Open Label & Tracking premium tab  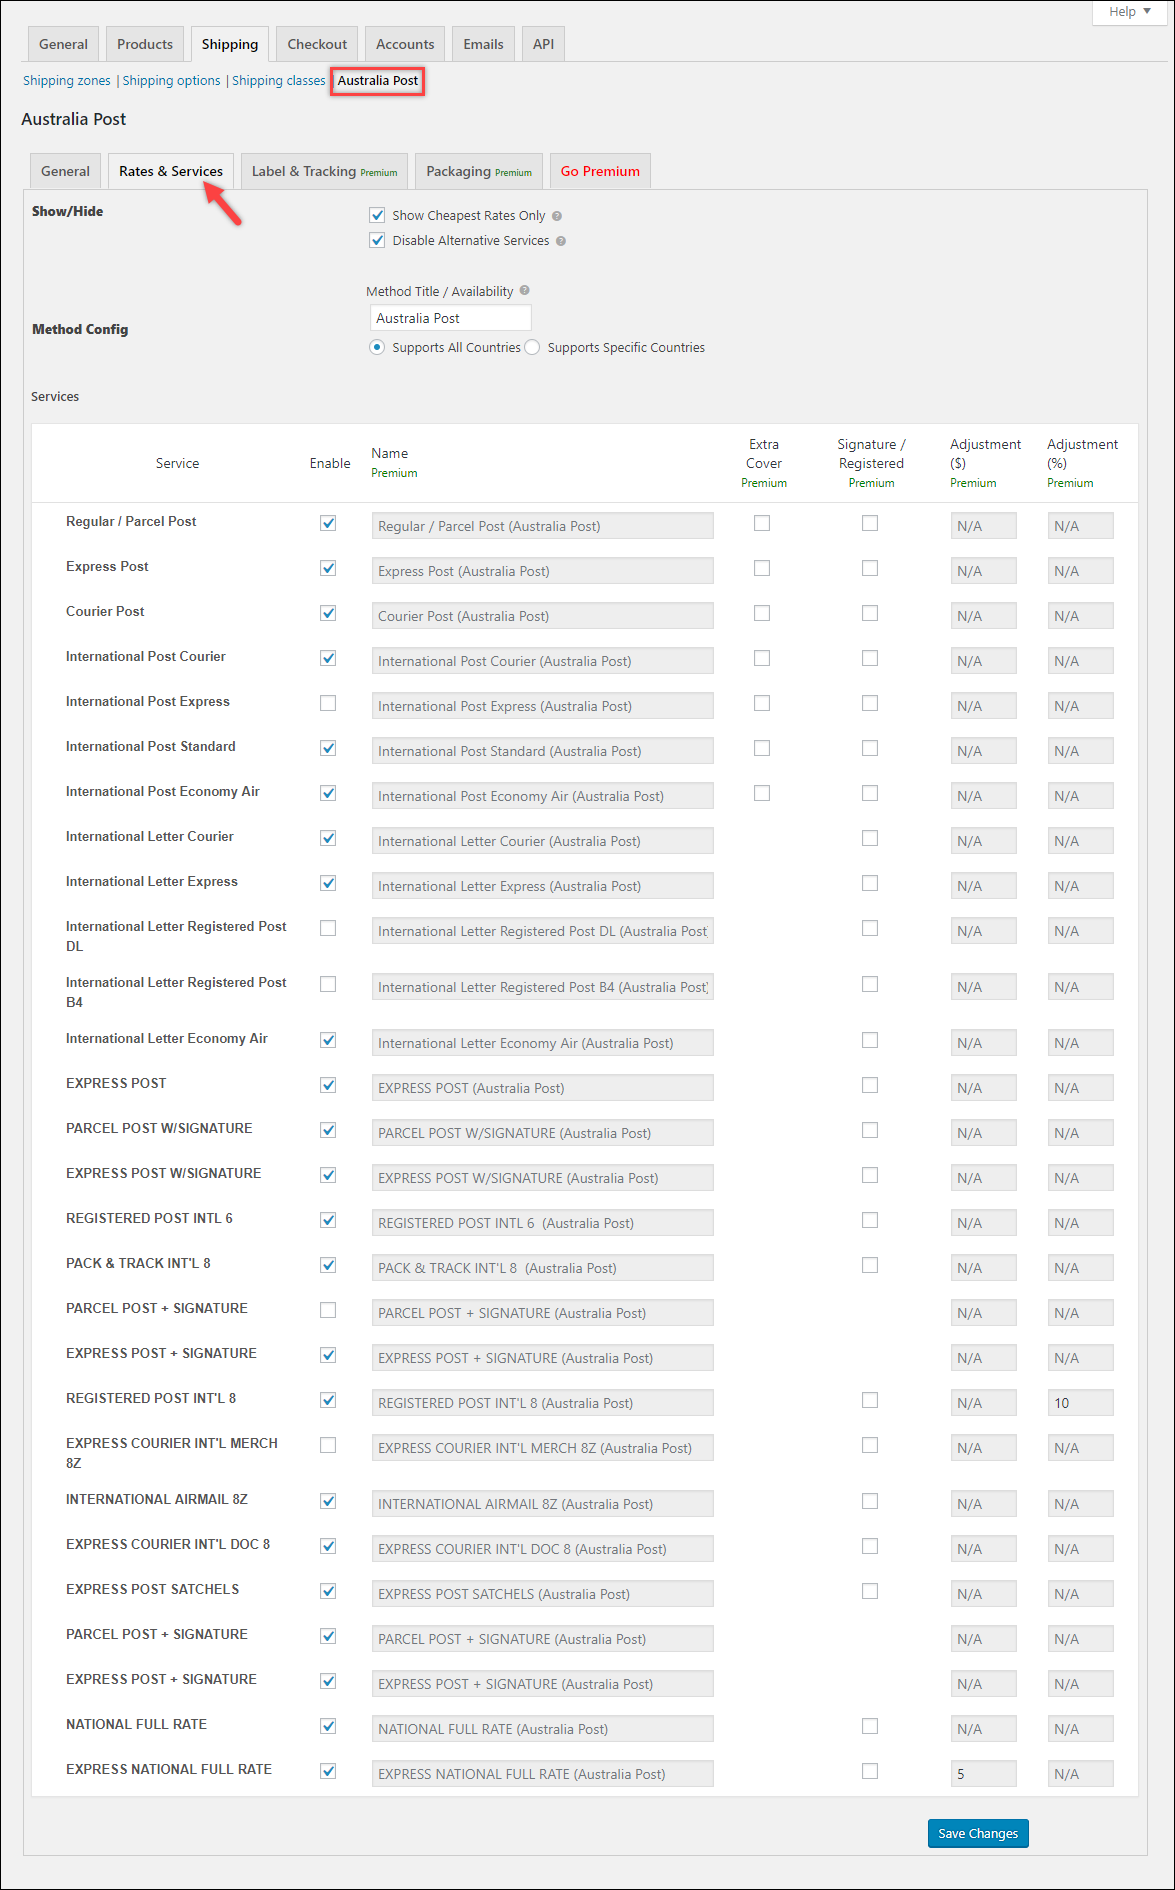(324, 171)
